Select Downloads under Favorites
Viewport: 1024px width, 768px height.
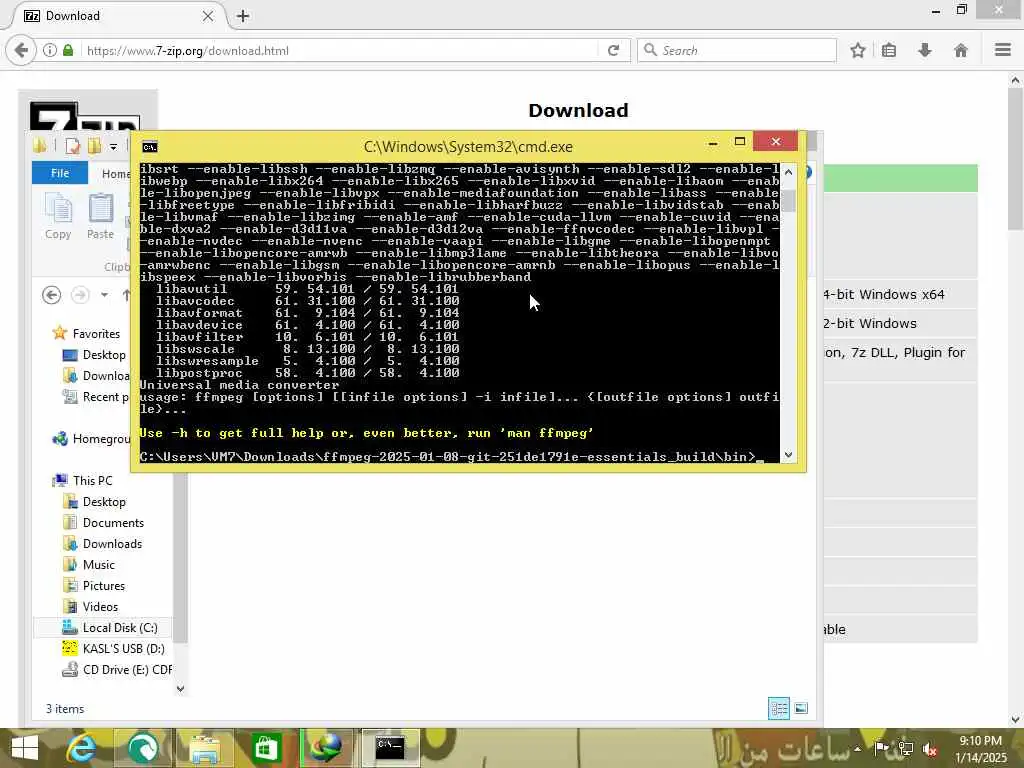95,376
